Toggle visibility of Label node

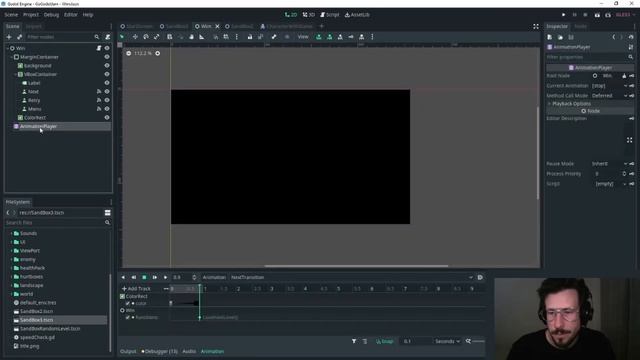coord(107,83)
